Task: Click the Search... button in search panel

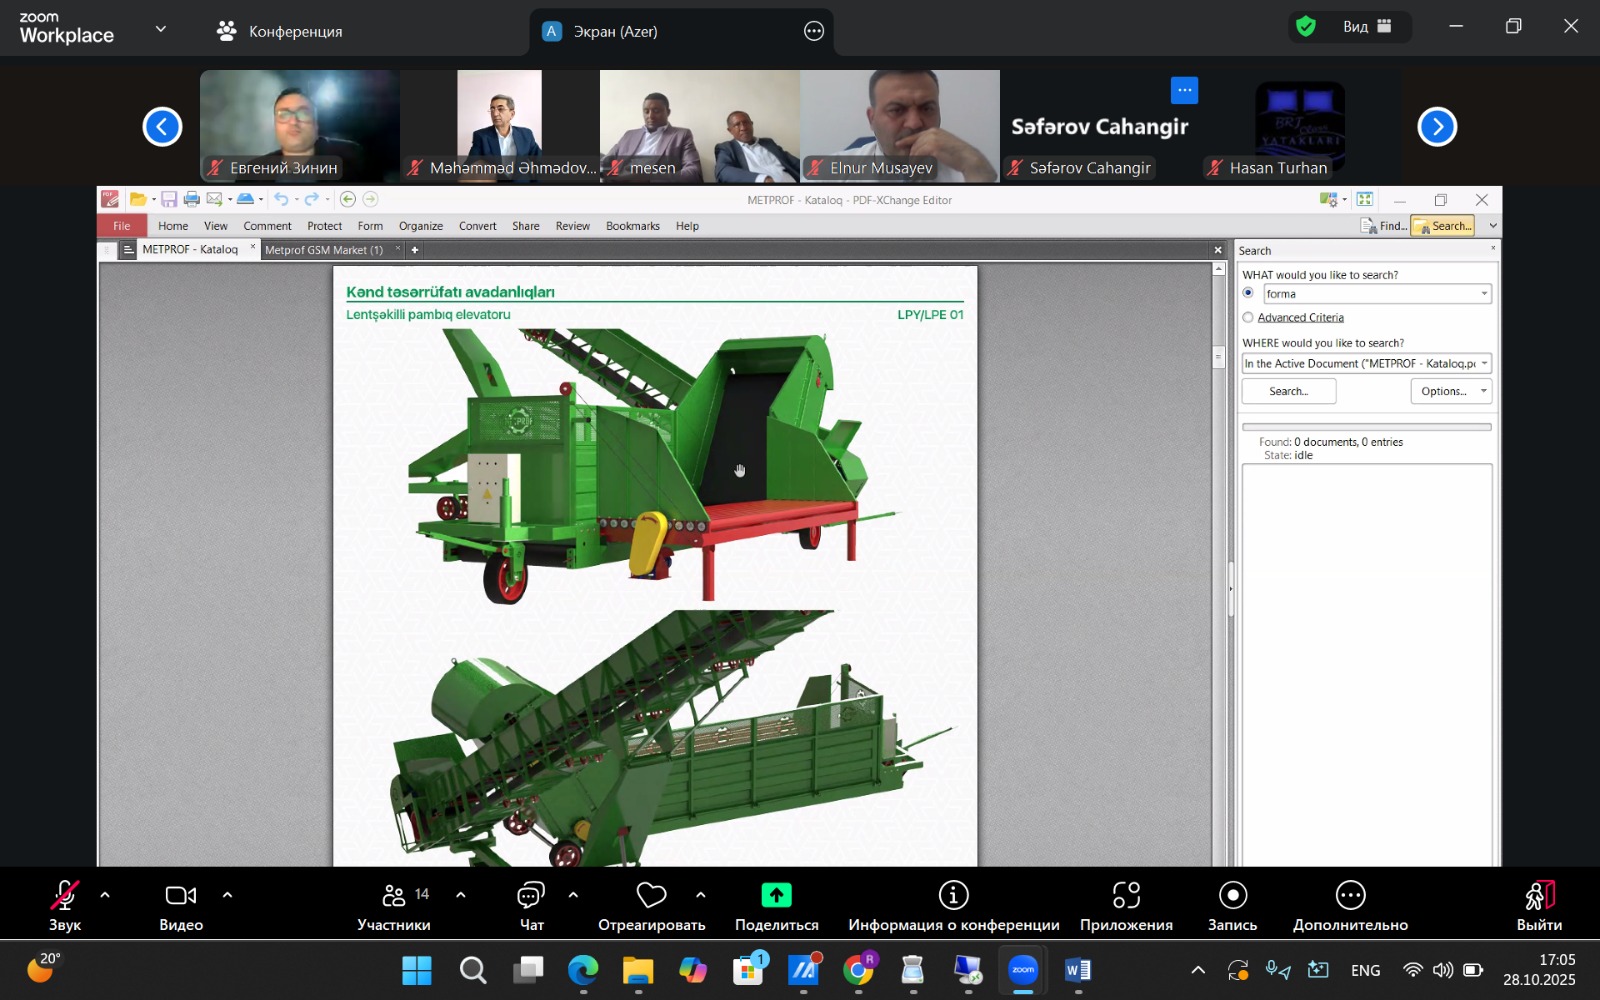Action: pos(1288,392)
